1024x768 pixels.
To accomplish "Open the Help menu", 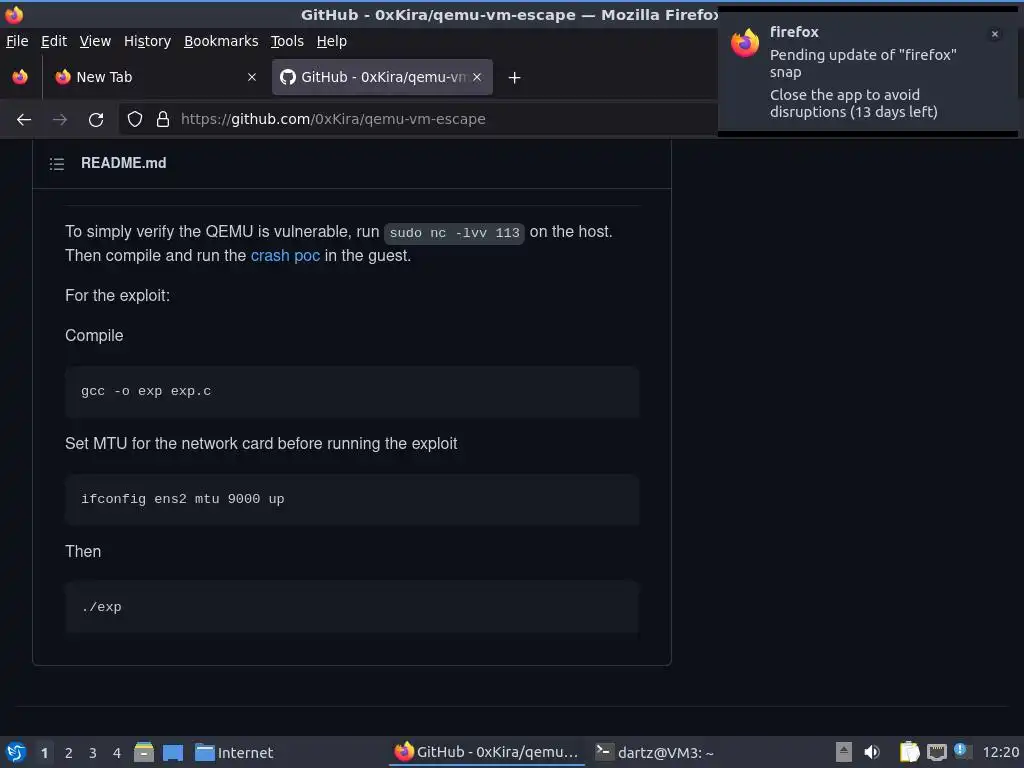I will (x=332, y=41).
